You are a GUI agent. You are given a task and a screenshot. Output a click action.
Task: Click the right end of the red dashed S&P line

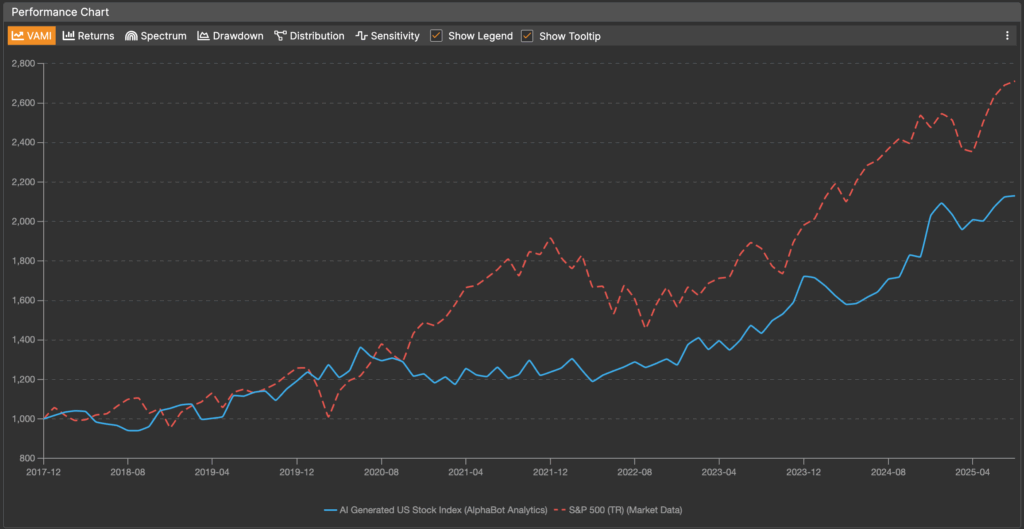tap(1014, 82)
